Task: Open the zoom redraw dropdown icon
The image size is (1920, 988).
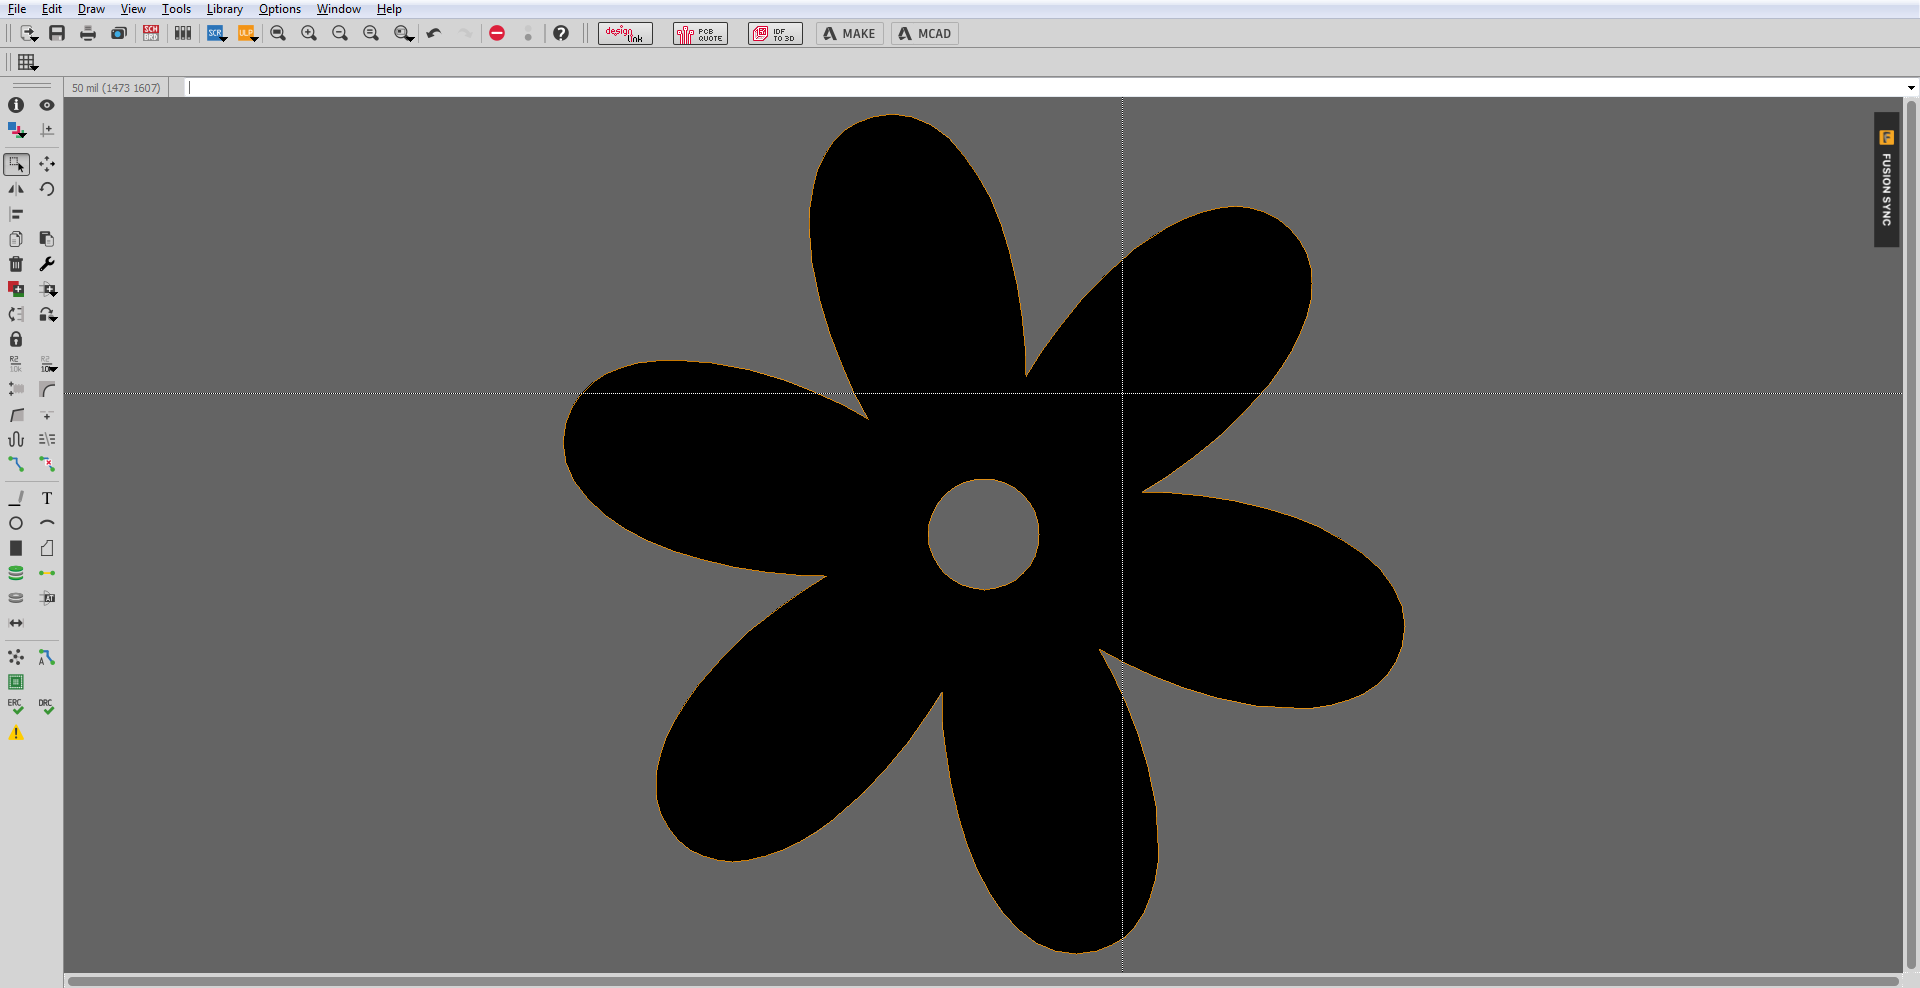Action: tap(403, 33)
